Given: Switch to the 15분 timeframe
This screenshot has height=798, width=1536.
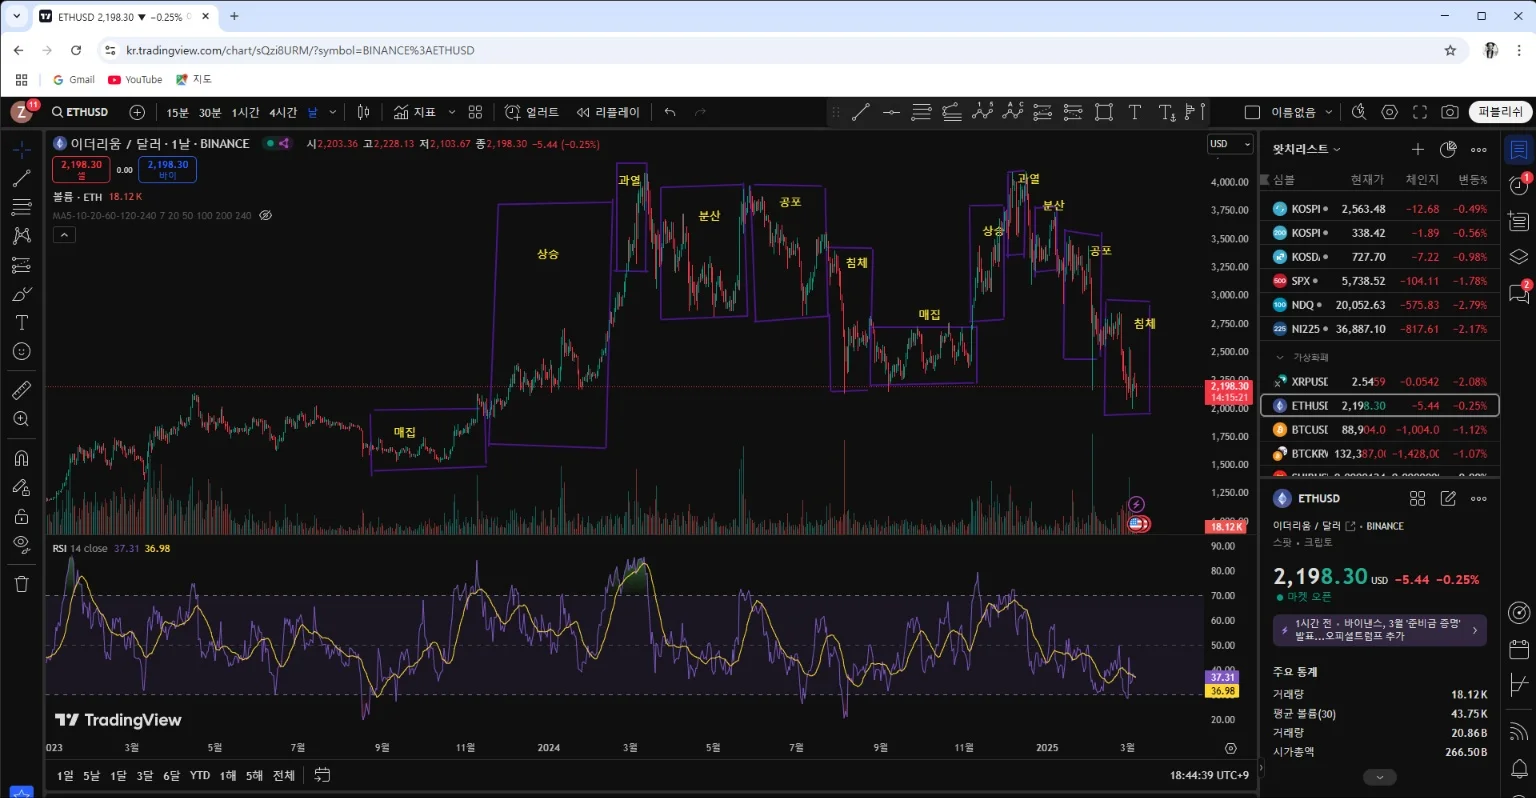Looking at the screenshot, I should click(x=177, y=112).
